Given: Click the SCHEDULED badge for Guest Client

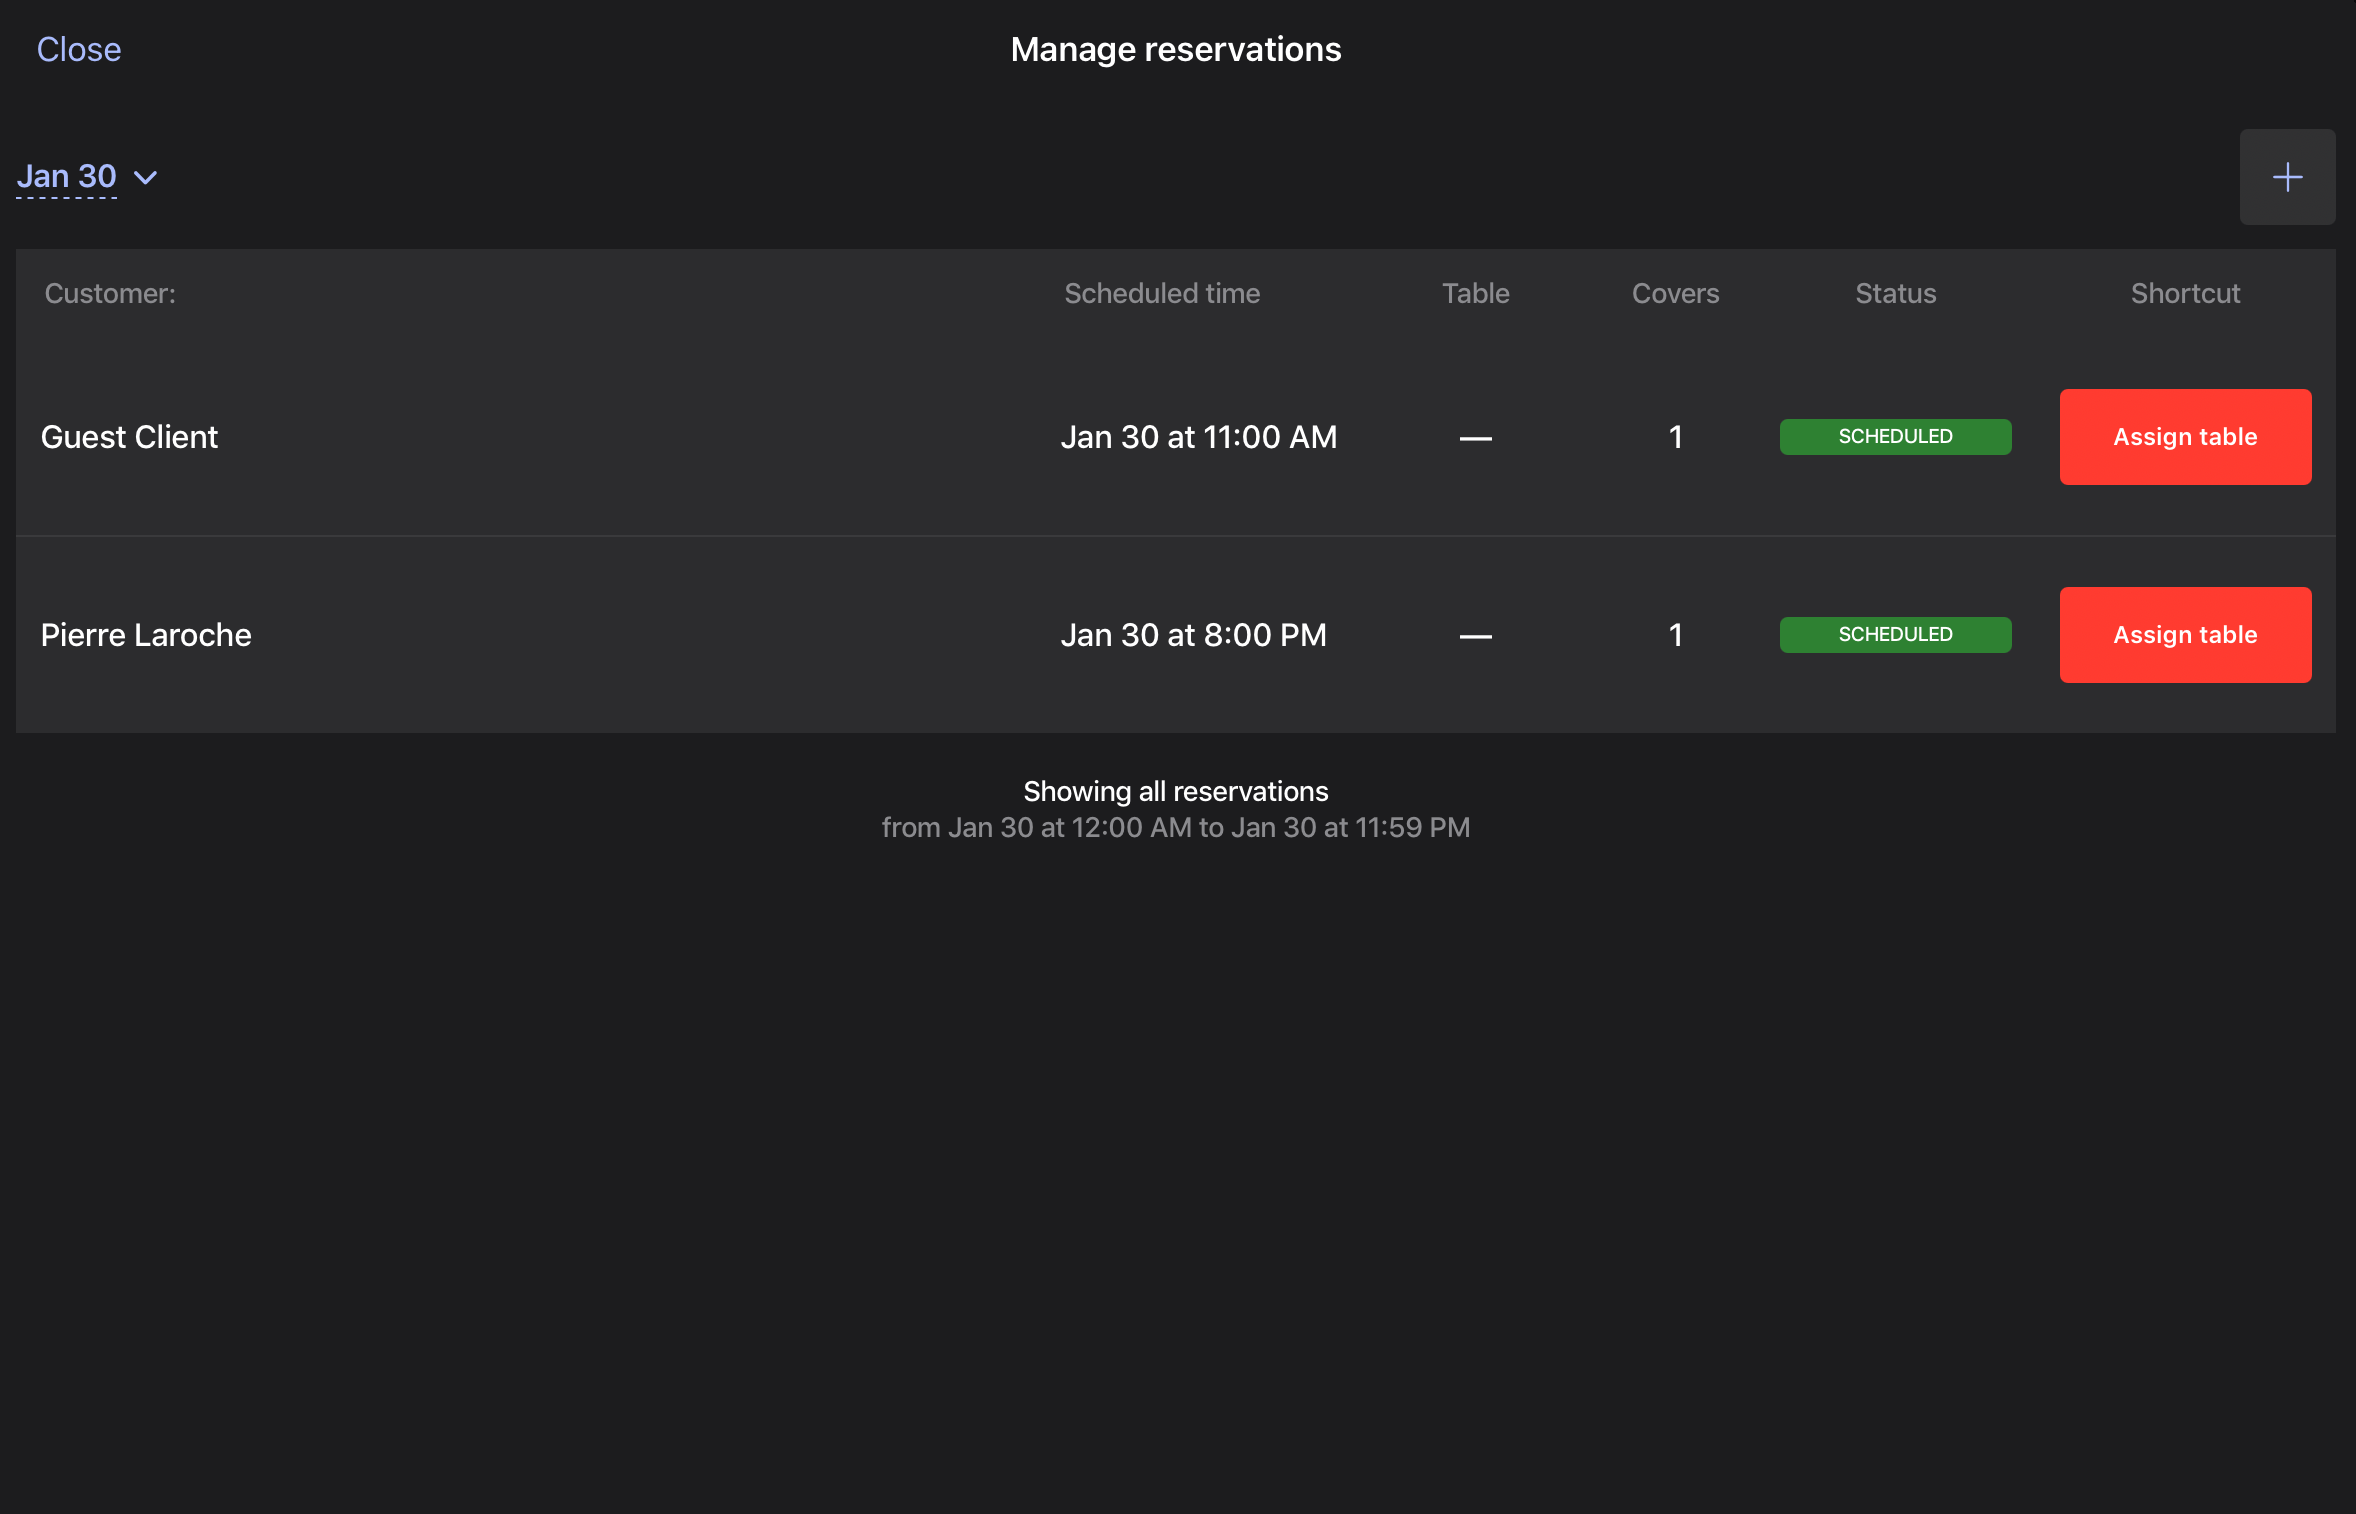Looking at the screenshot, I should coord(1895,437).
